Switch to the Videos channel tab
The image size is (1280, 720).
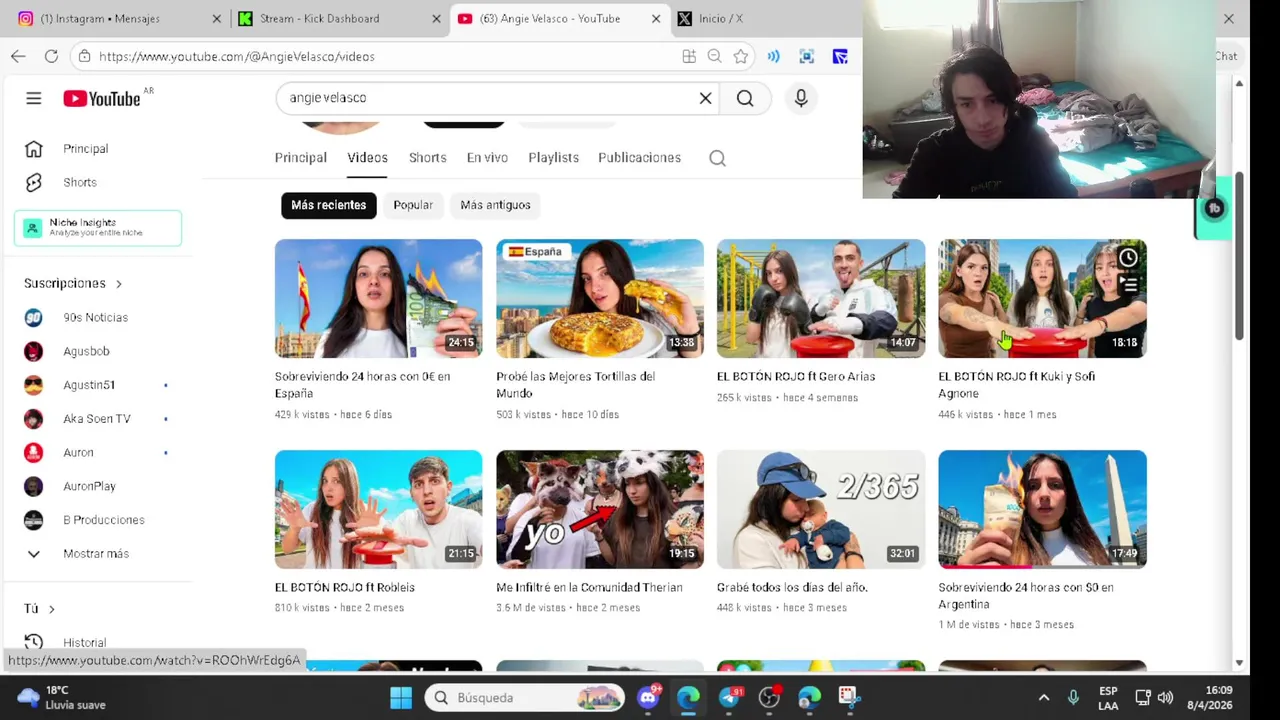point(367,158)
